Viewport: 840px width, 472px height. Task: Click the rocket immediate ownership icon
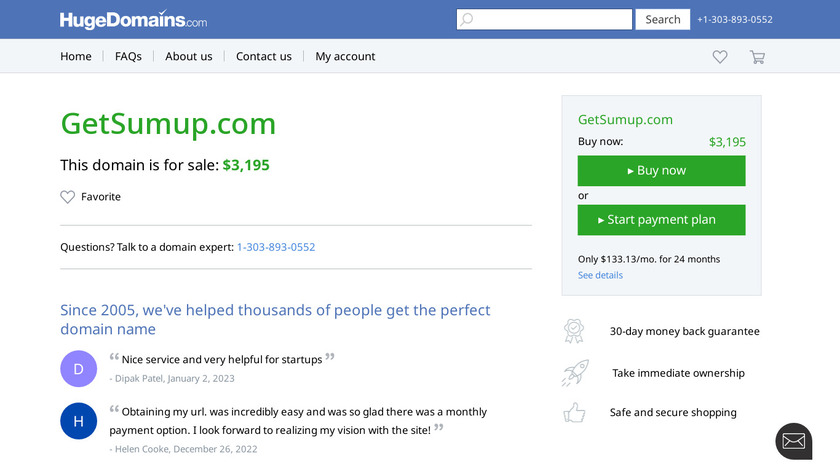[574, 373]
